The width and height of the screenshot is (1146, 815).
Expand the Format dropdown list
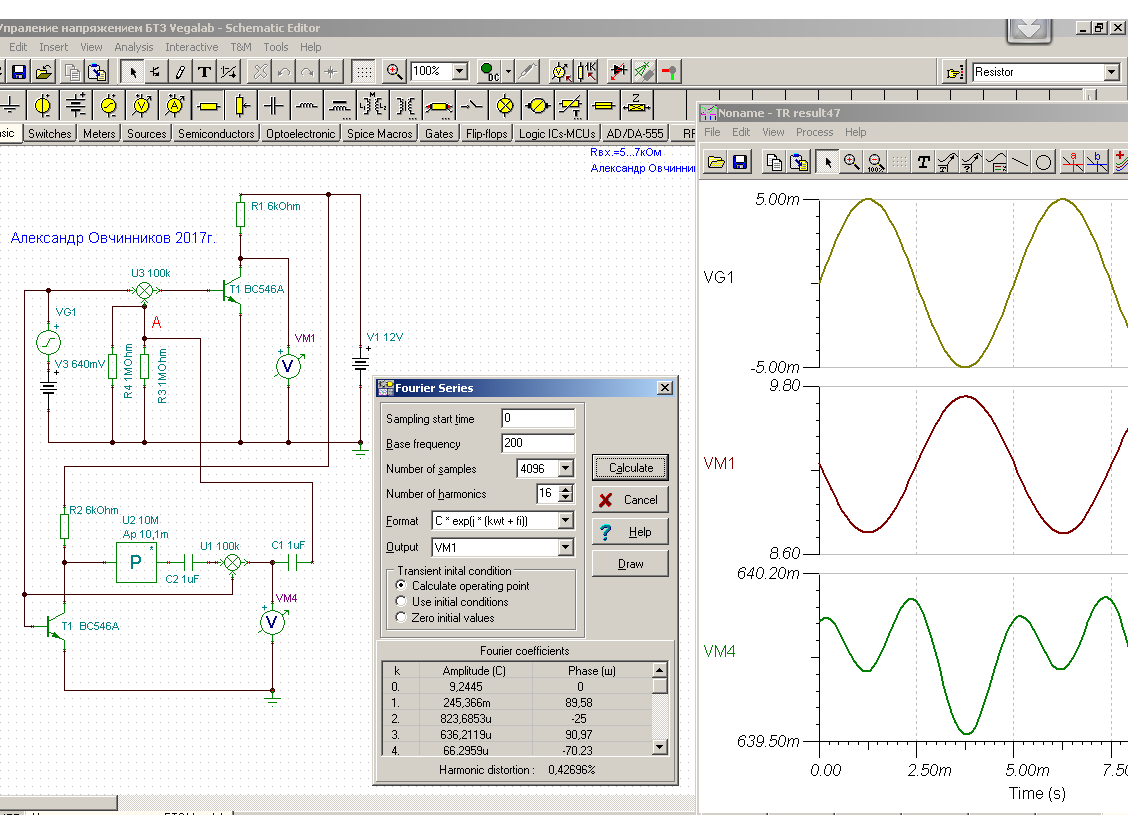[566, 521]
